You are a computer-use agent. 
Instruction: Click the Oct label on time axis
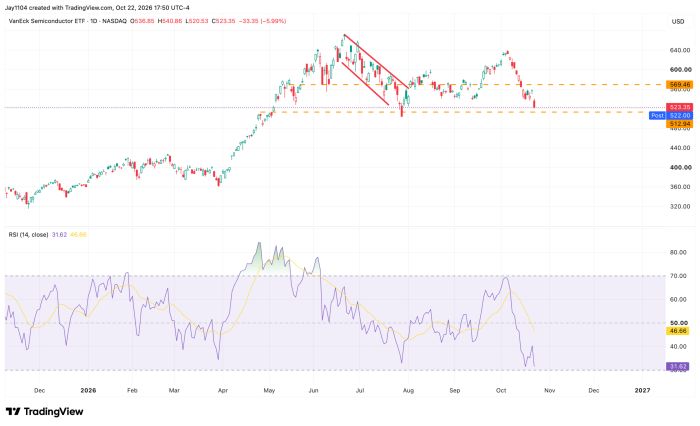pyautogui.click(x=501, y=390)
